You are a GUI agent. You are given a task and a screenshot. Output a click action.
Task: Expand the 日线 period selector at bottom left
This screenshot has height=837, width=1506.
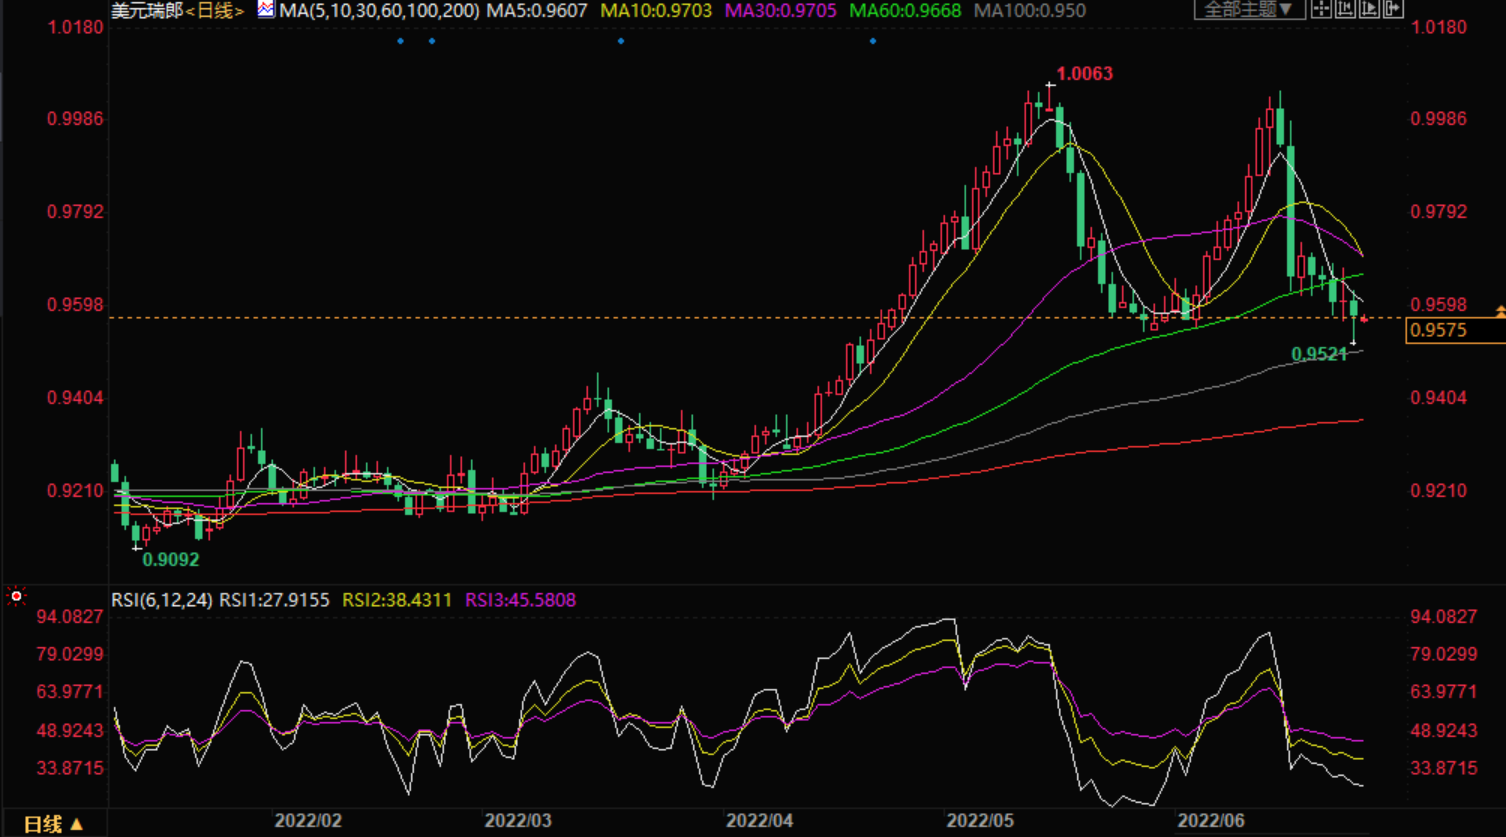tap(54, 824)
